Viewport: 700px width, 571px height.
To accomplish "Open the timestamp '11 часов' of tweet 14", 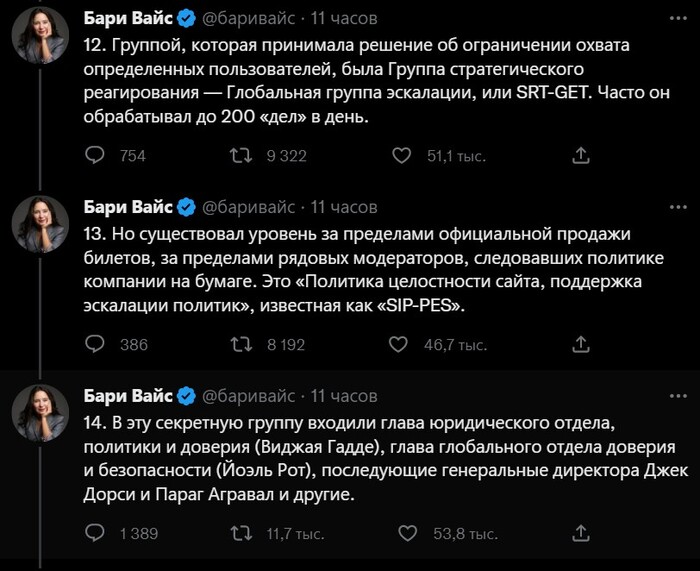I will (x=344, y=396).
